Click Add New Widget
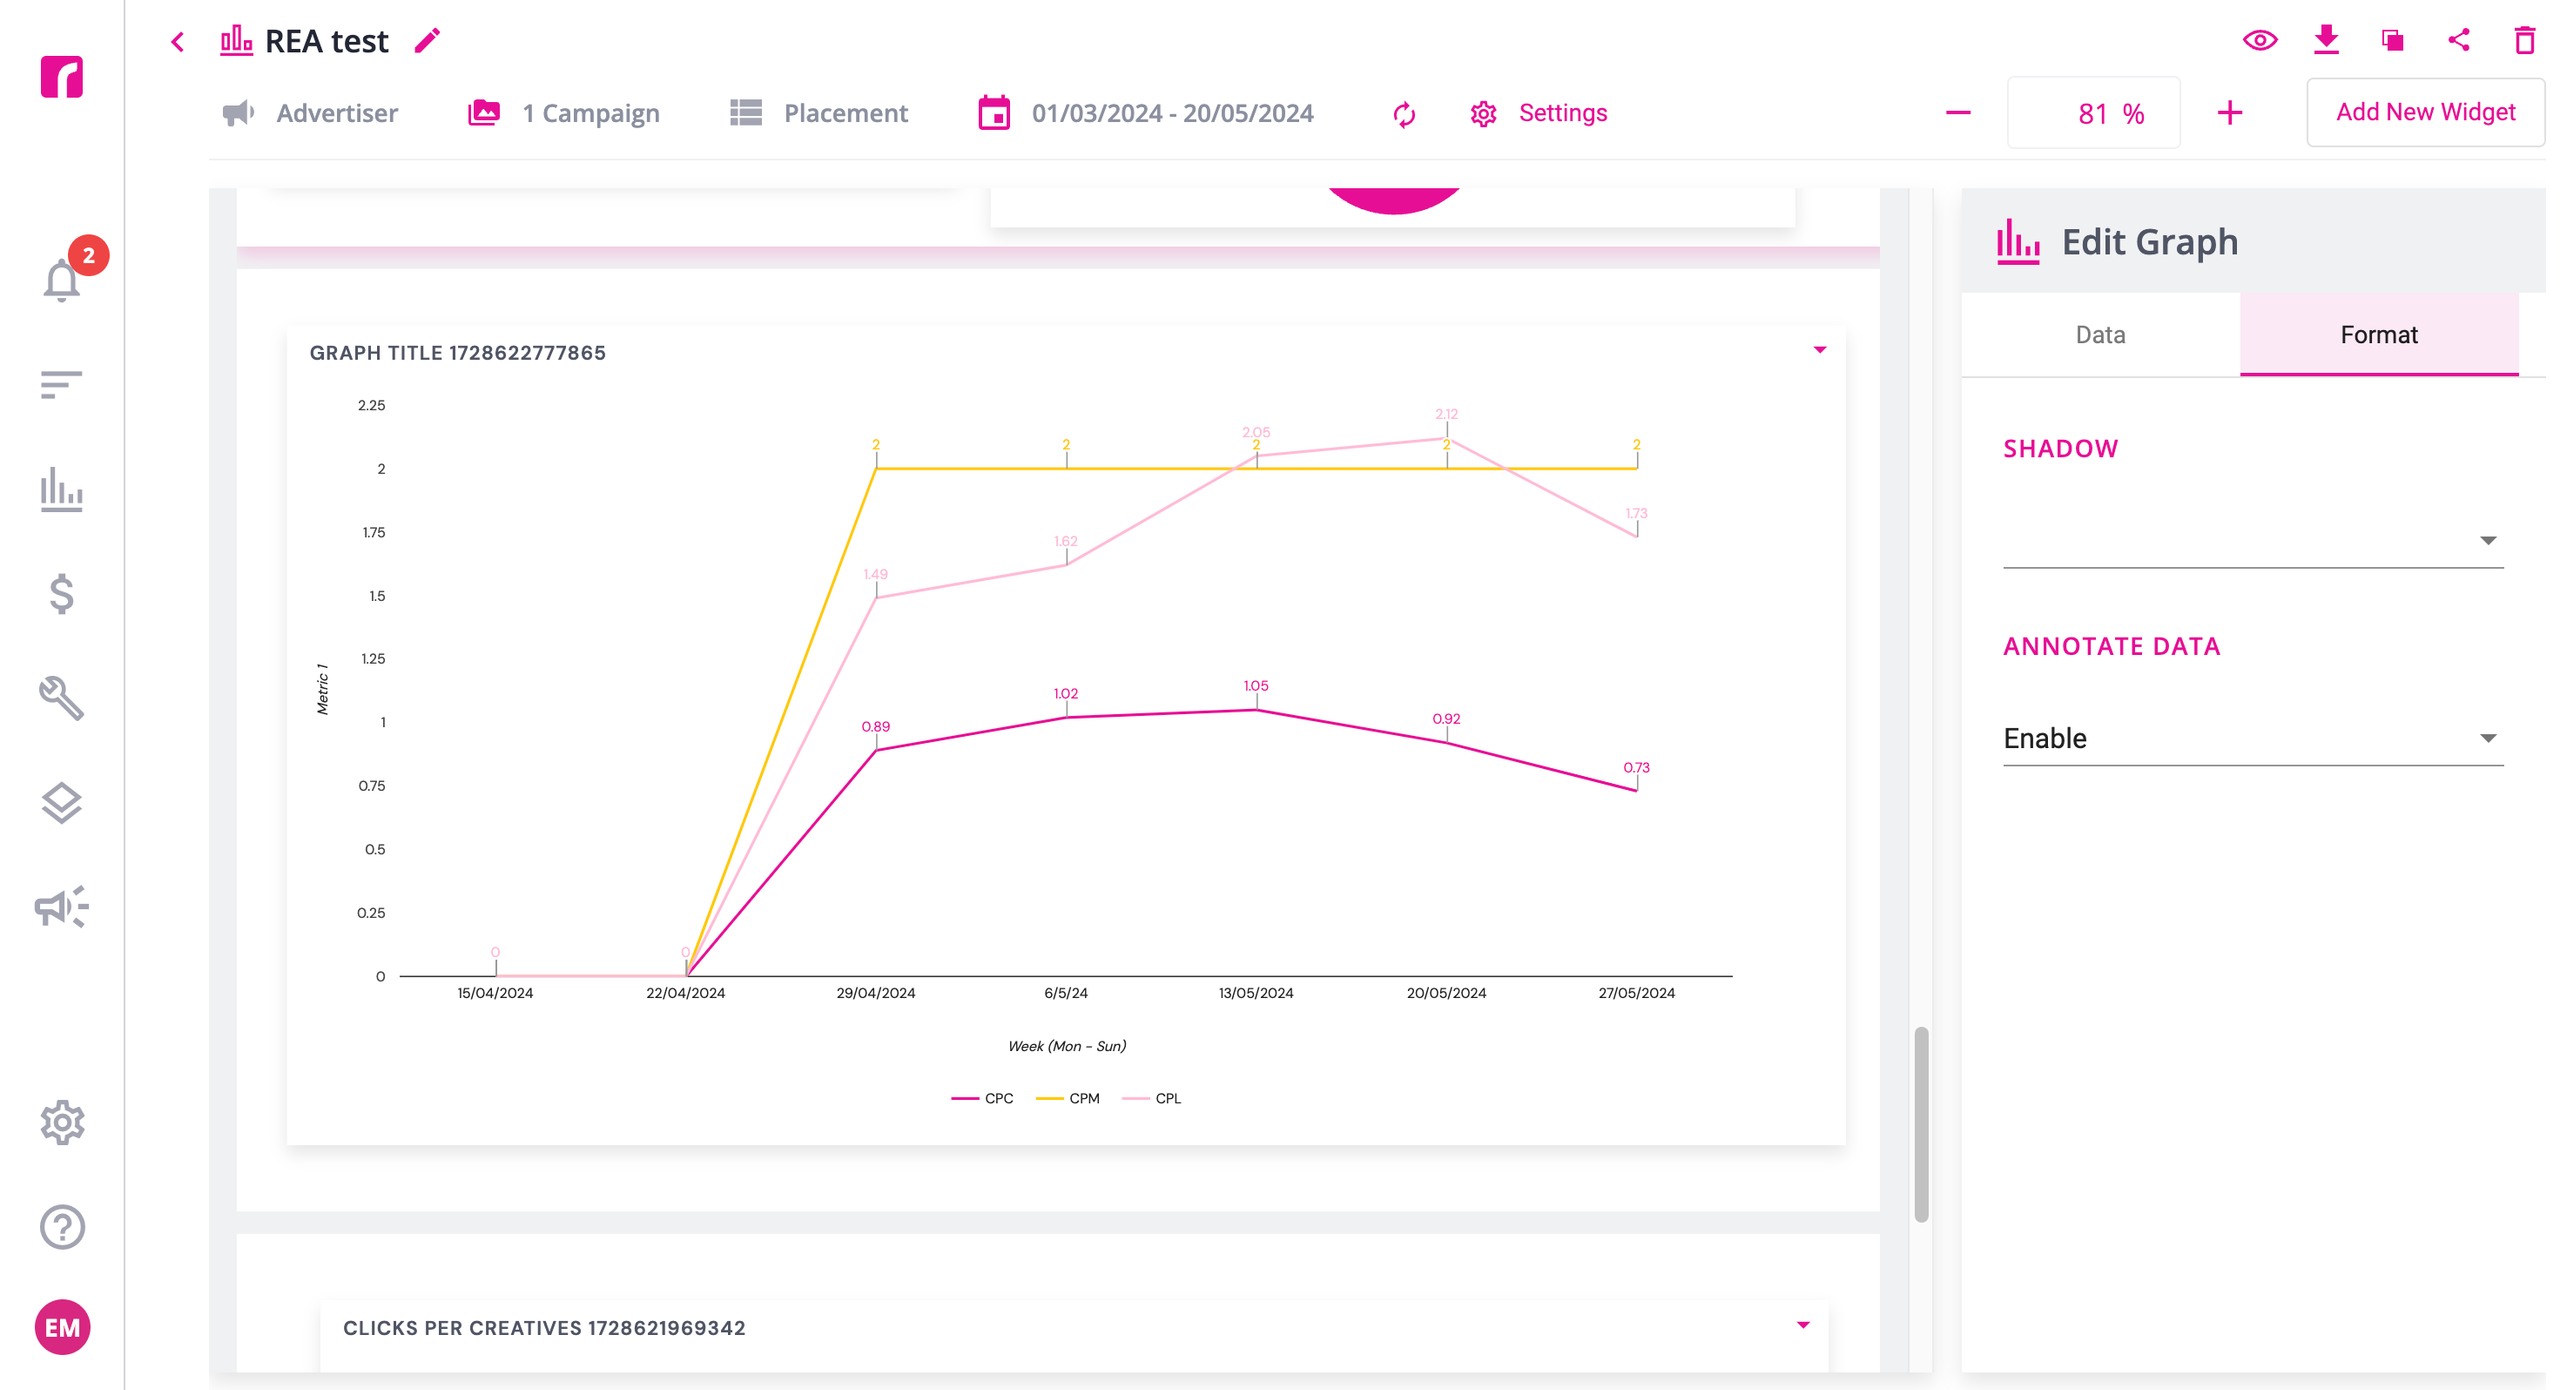Viewport: 2560px width, 1390px height. (2425, 112)
